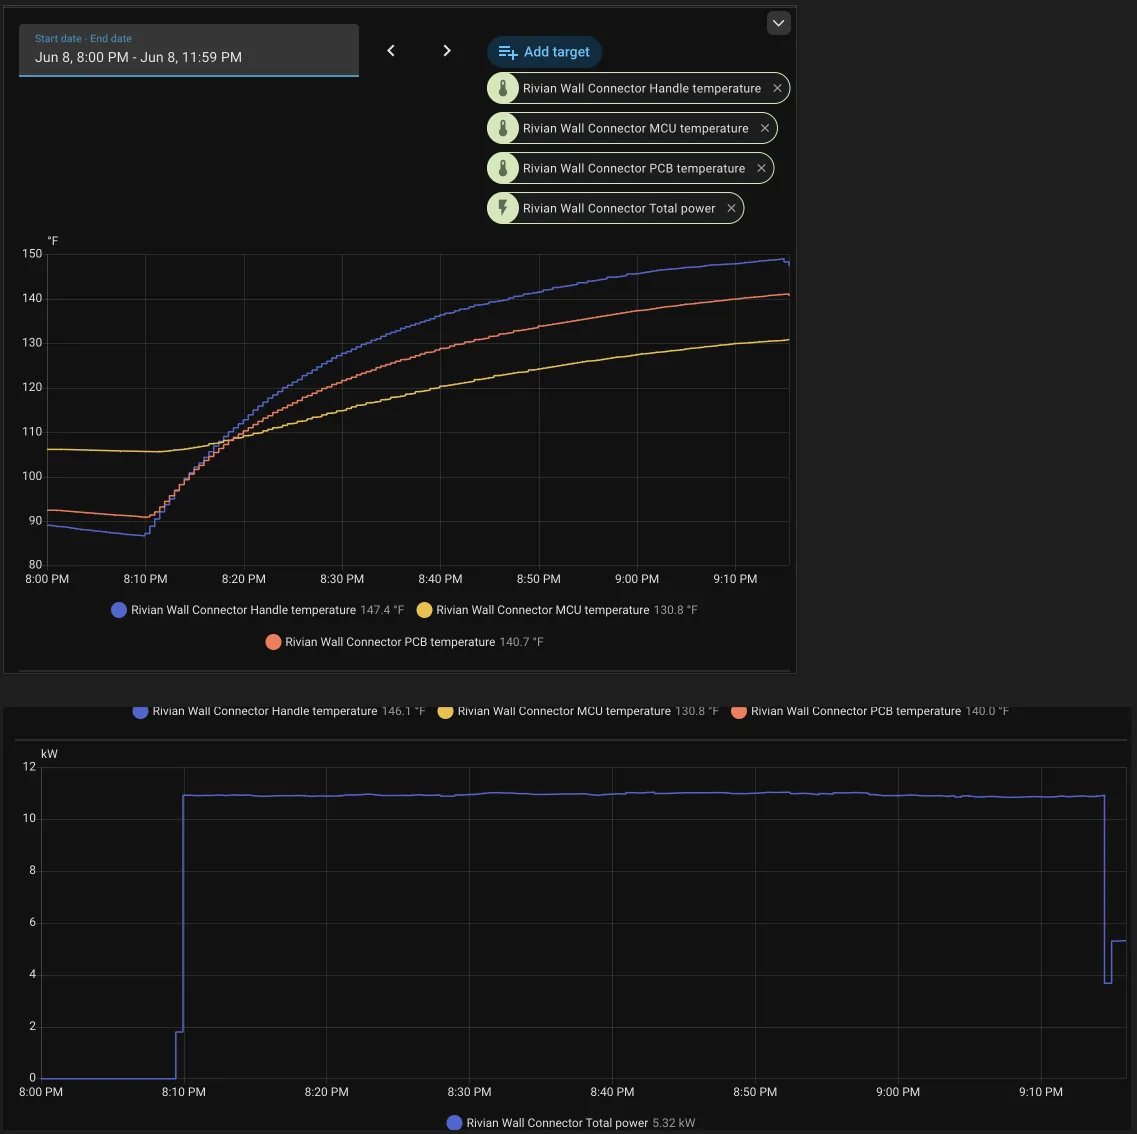Image resolution: width=1137 pixels, height=1134 pixels.
Task: Collapse the panel with top-right chevron
Action: click(x=778, y=23)
